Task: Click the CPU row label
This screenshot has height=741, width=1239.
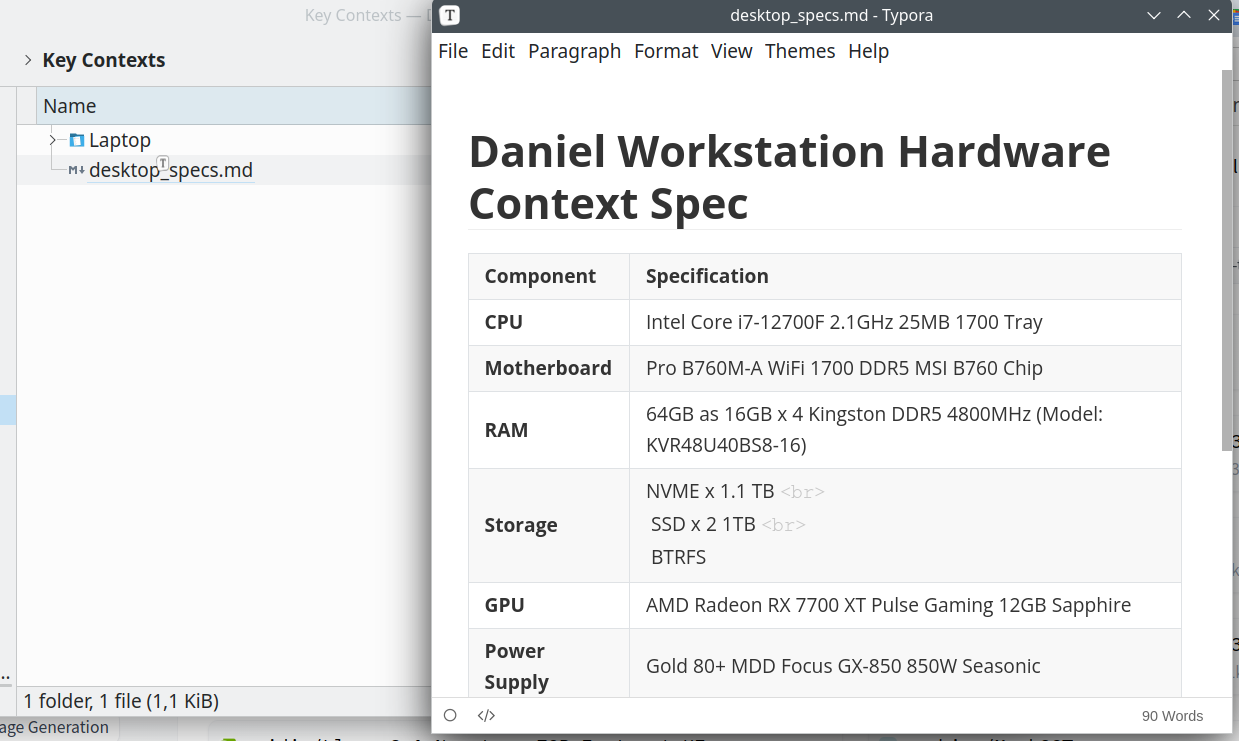Action: [x=504, y=322]
